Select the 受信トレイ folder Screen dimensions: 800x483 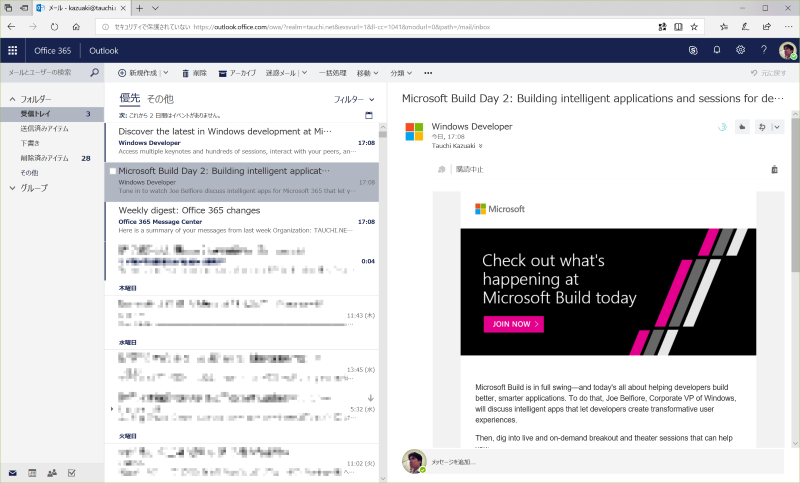point(52,114)
